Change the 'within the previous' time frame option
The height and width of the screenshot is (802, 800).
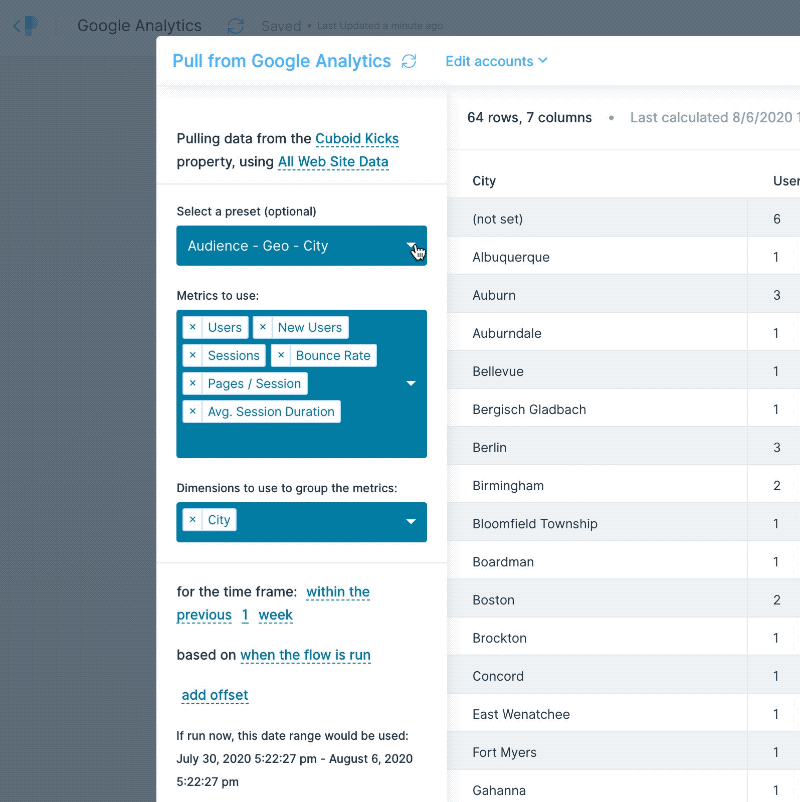338,592
